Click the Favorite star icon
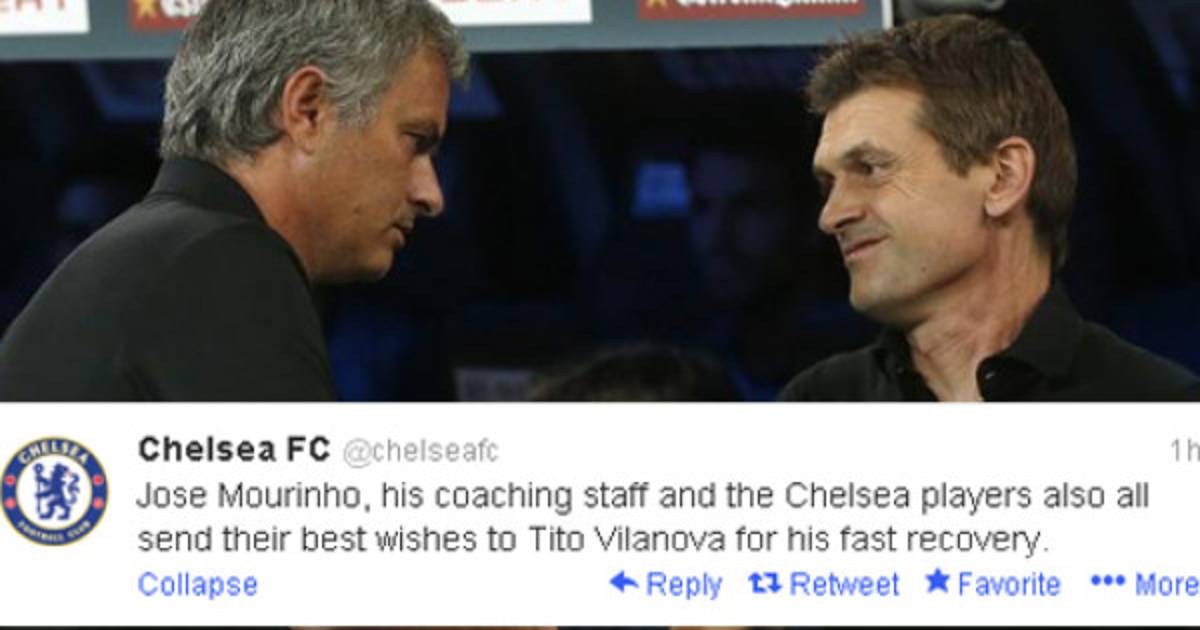 [x=937, y=581]
